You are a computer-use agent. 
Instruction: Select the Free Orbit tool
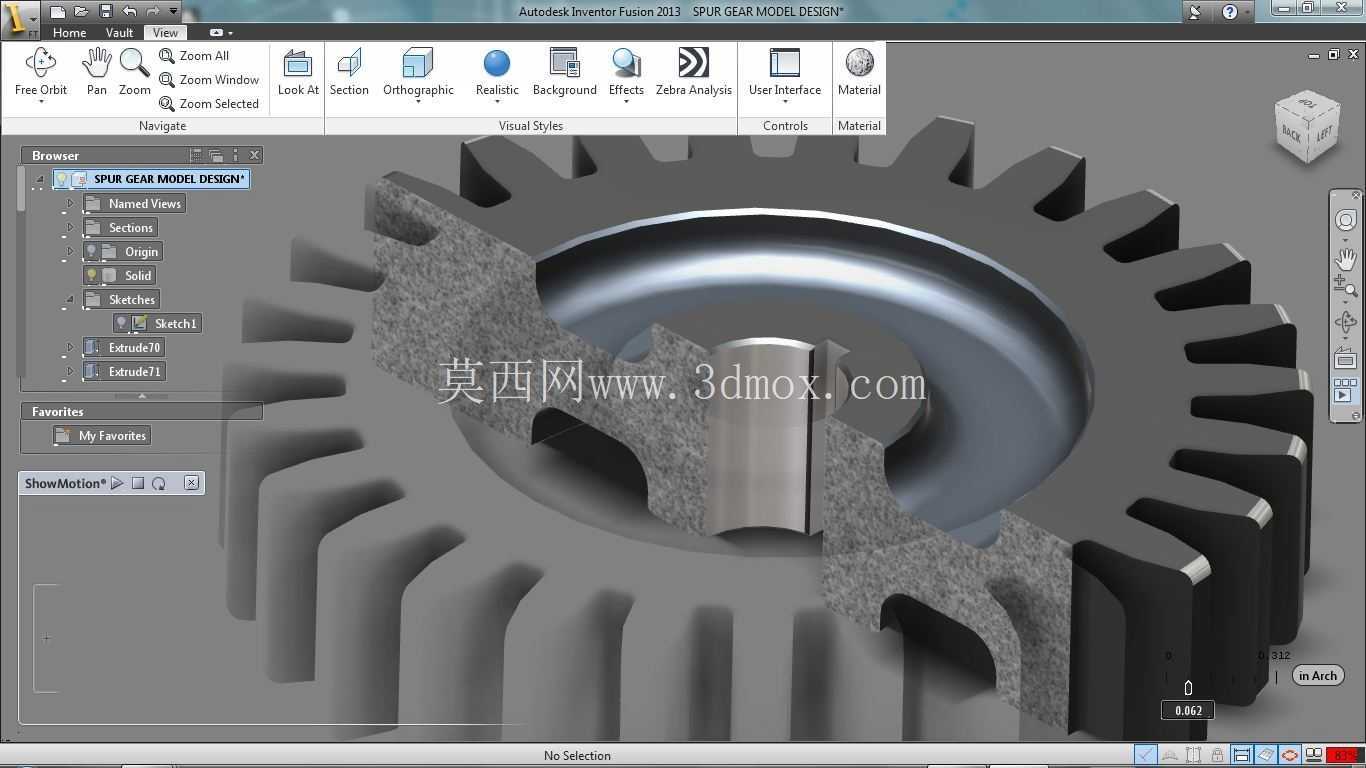pyautogui.click(x=41, y=72)
